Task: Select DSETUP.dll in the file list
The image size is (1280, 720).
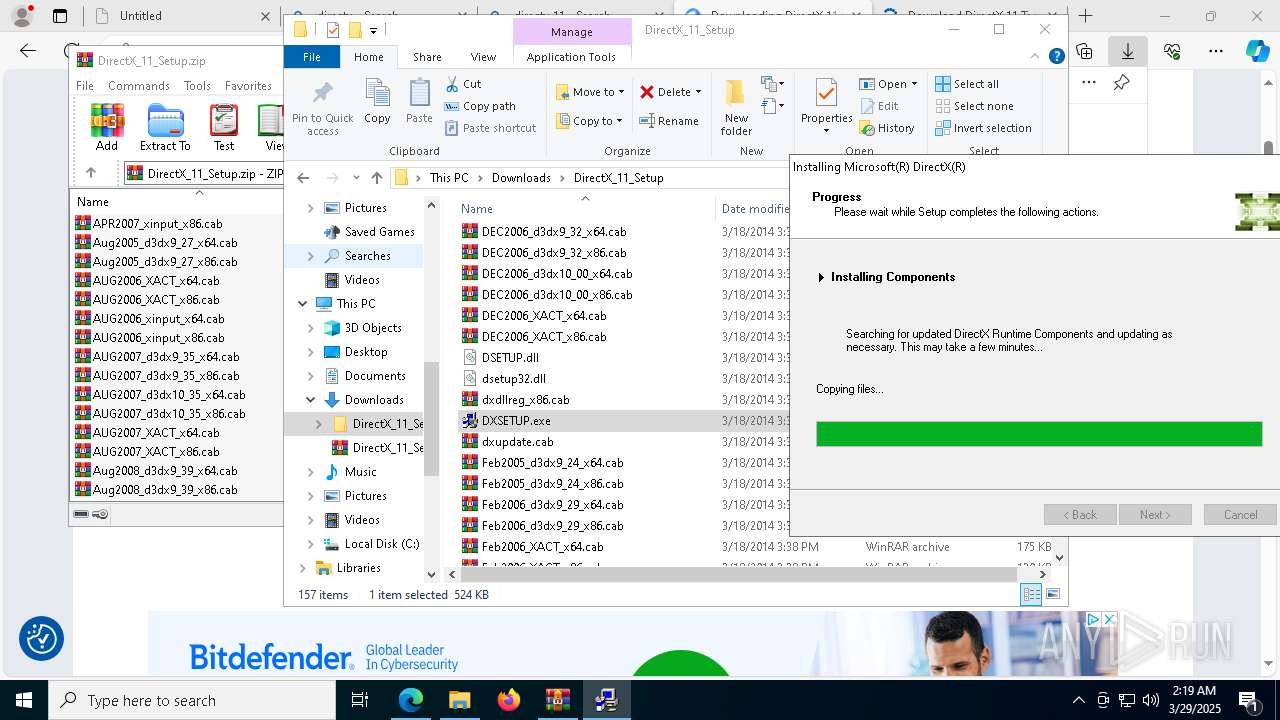Action: 510,358
